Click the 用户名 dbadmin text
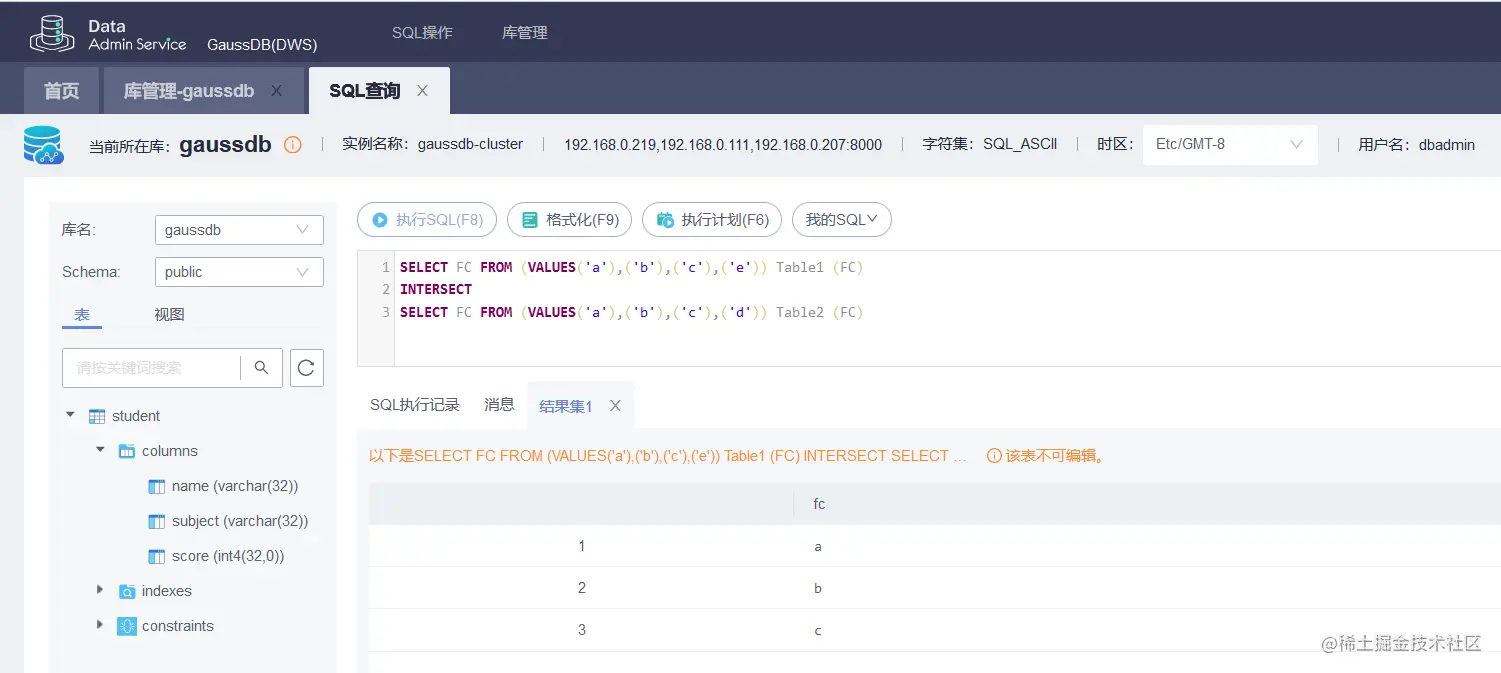Screen dimensions: 1501x673 pyautogui.click(x=1416, y=145)
